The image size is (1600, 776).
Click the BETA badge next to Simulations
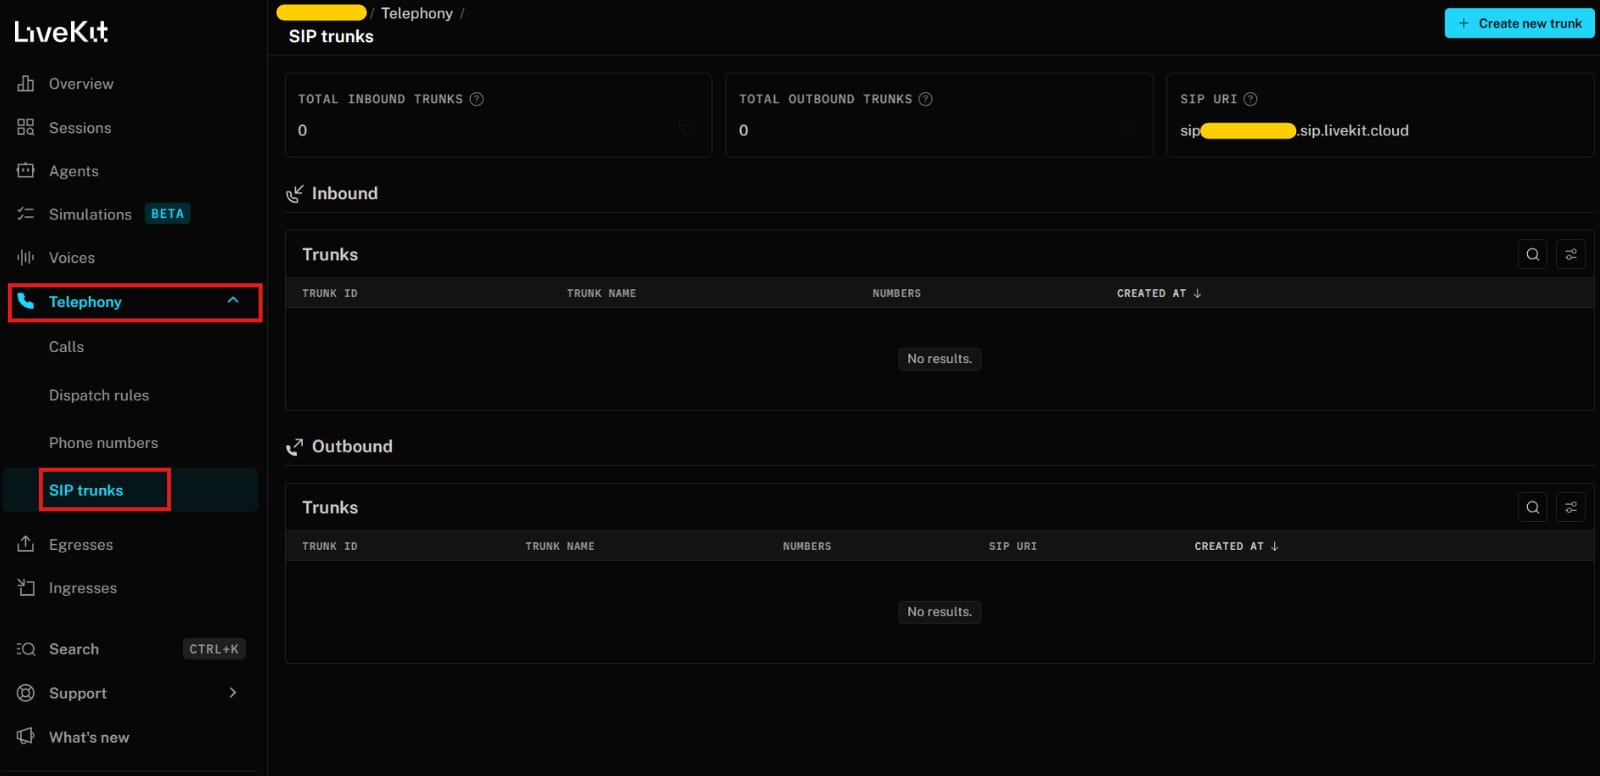pyautogui.click(x=167, y=214)
